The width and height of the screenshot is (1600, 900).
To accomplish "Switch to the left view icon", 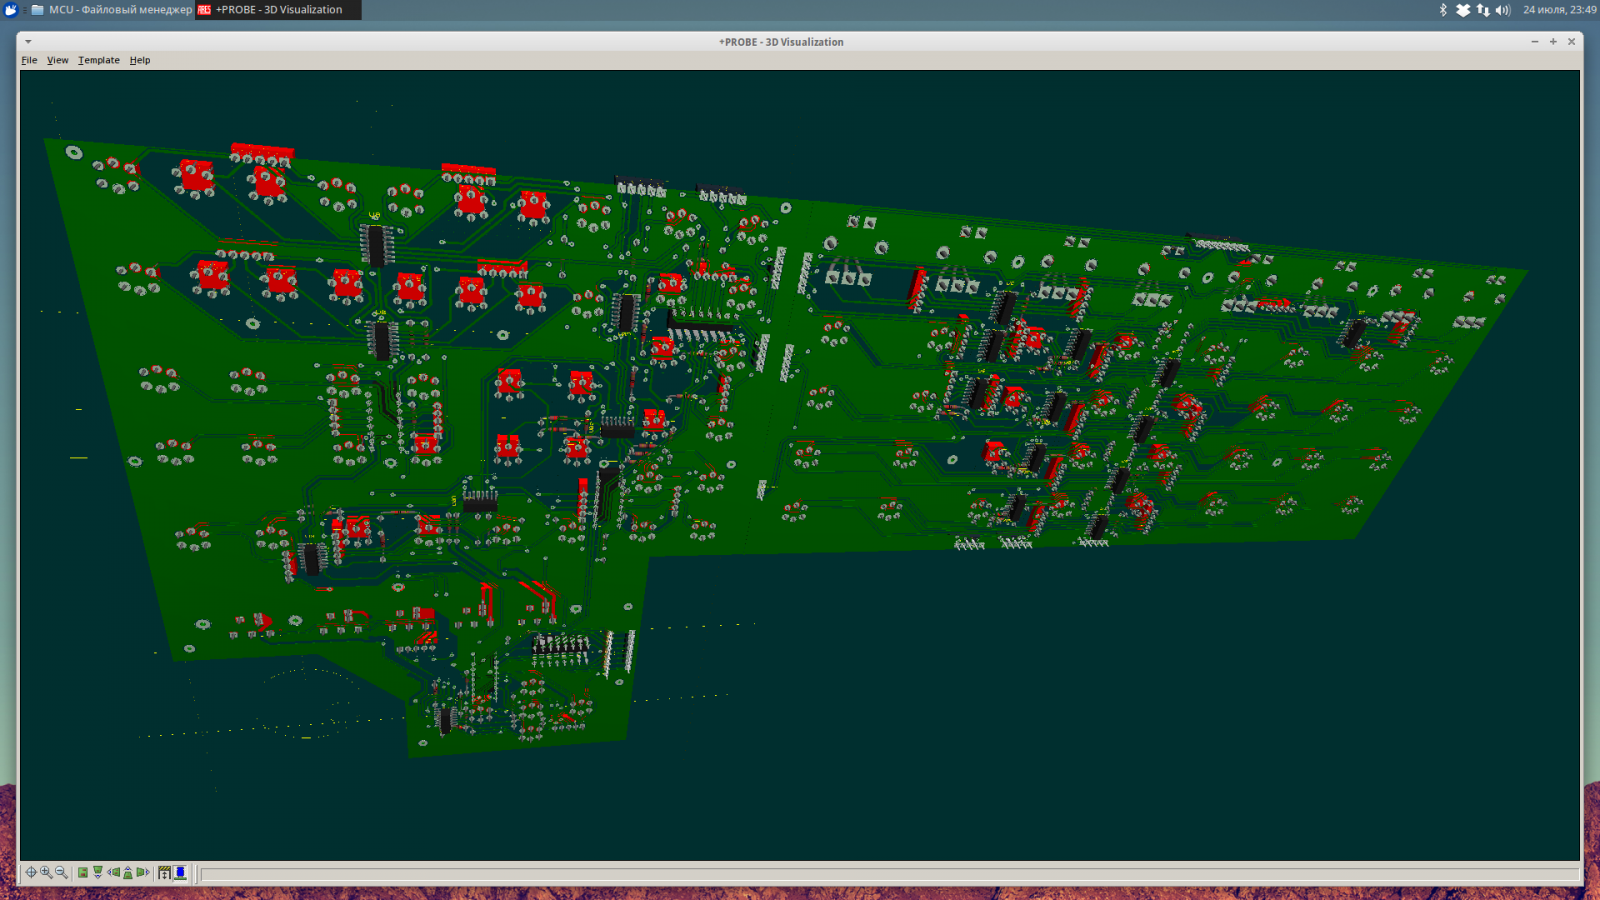I will 113,872.
